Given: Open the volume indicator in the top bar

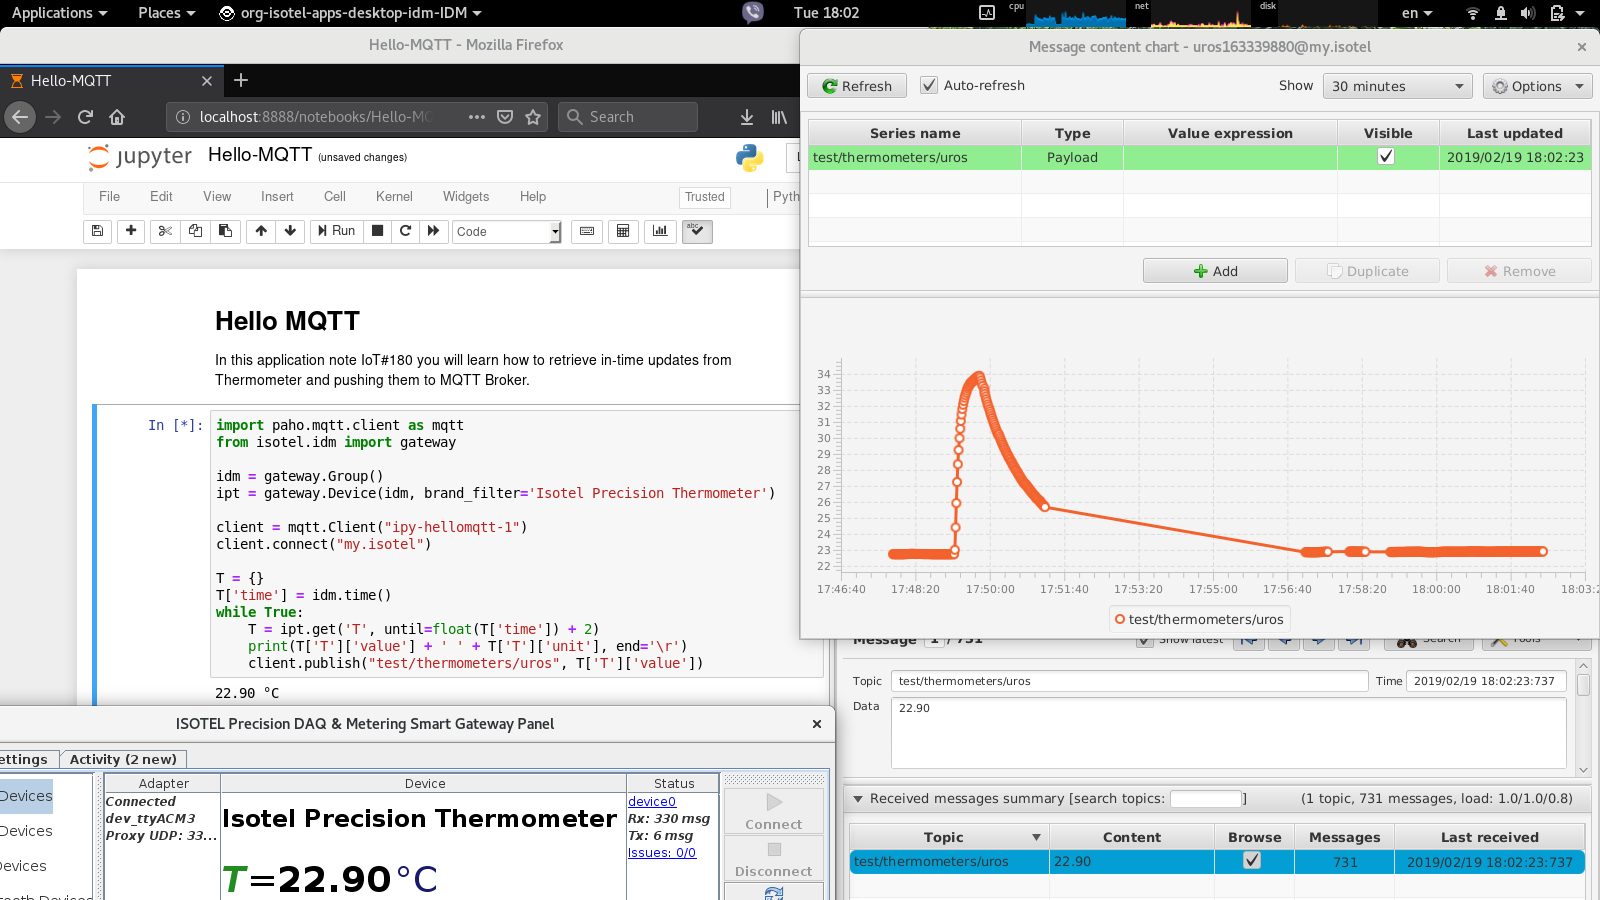Looking at the screenshot, I should click(x=1528, y=13).
